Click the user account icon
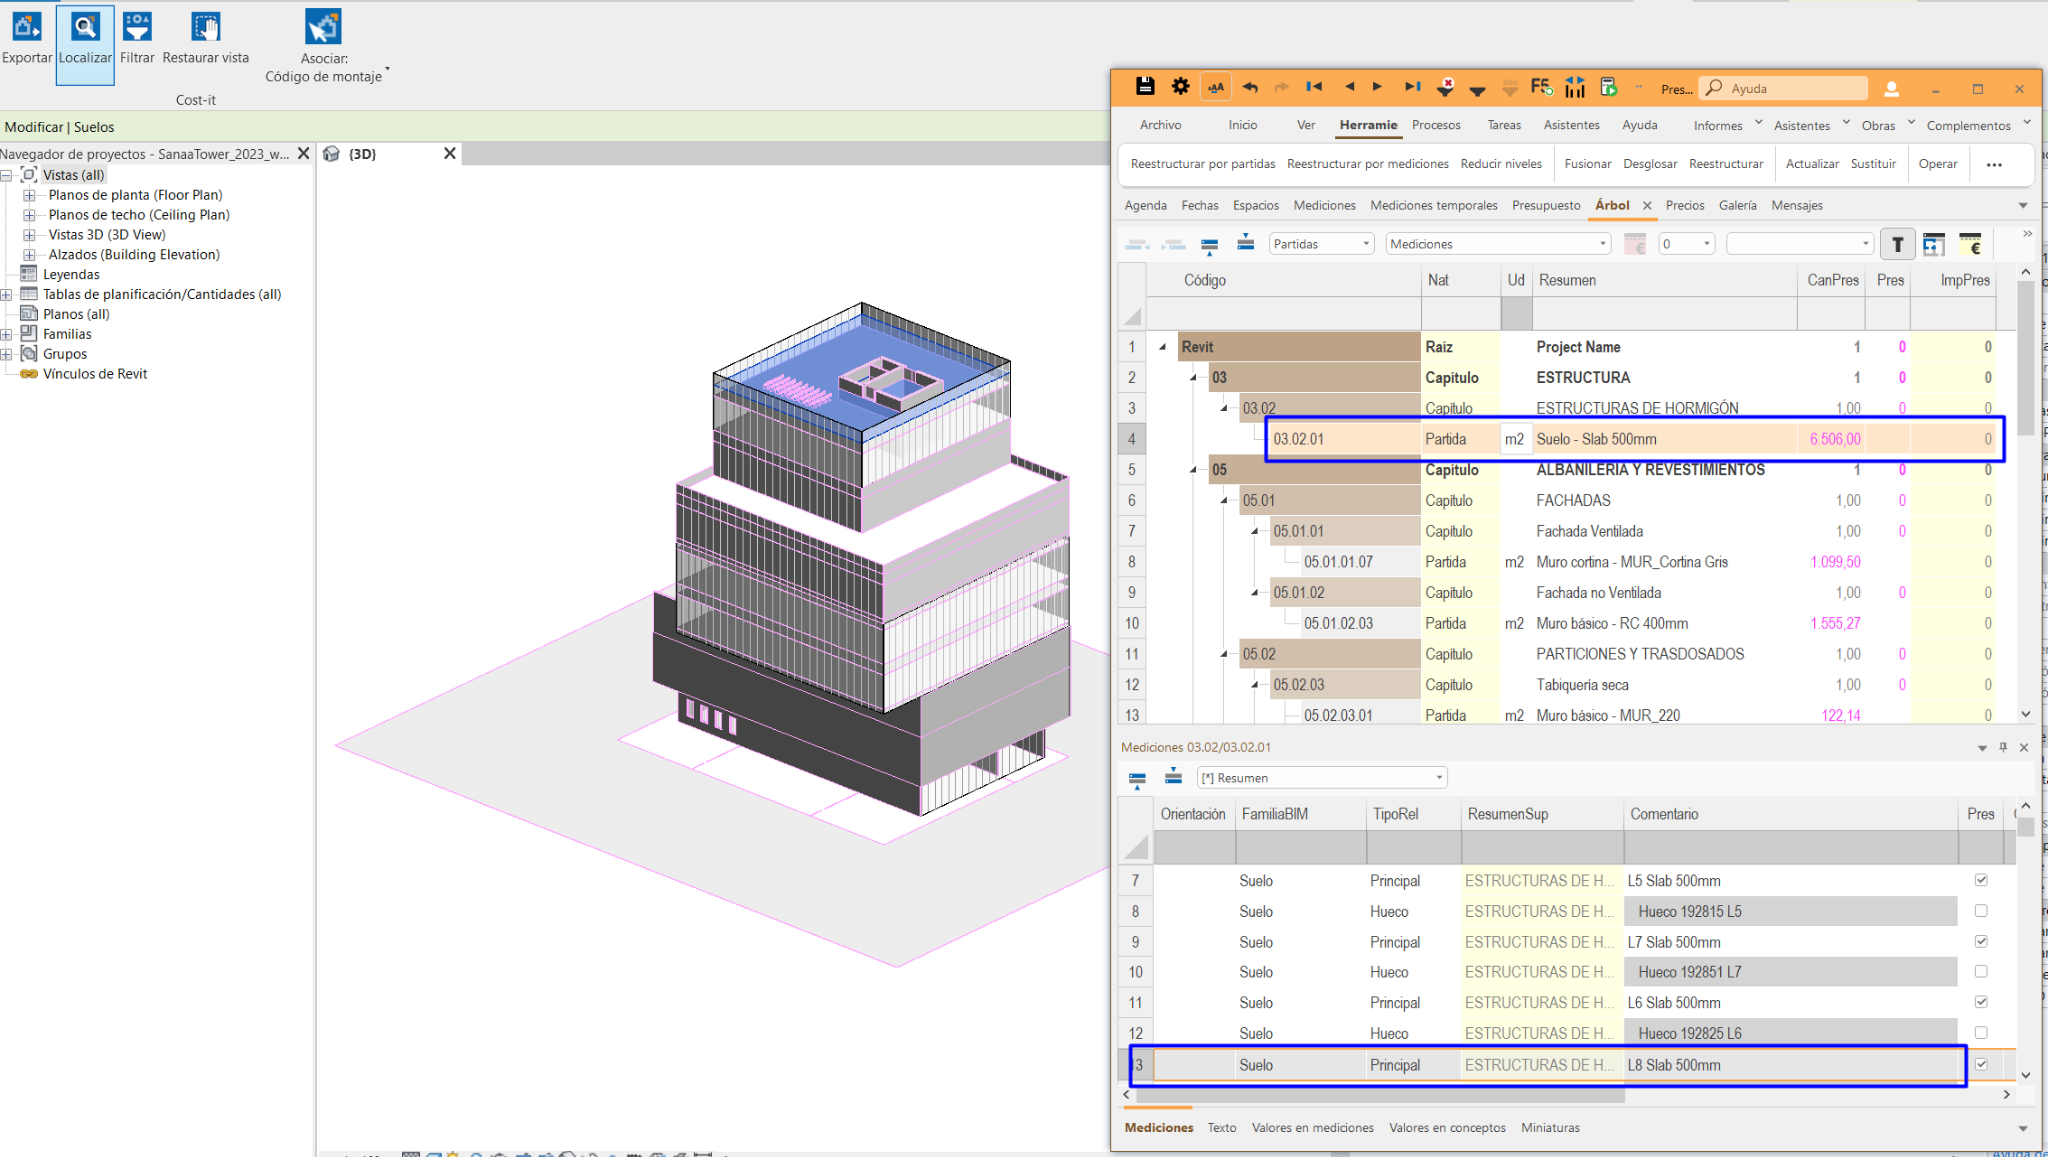Viewport: 2048px width, 1157px height. tap(1891, 88)
